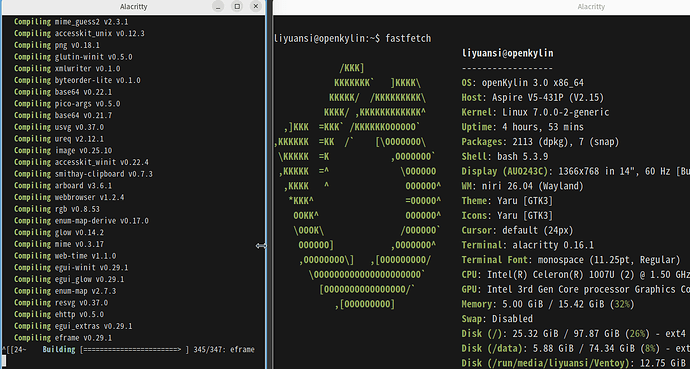Image resolution: width=690 pixels, height=369 pixels.
Task: Maximize the left Alacritty window
Action: point(237,6)
